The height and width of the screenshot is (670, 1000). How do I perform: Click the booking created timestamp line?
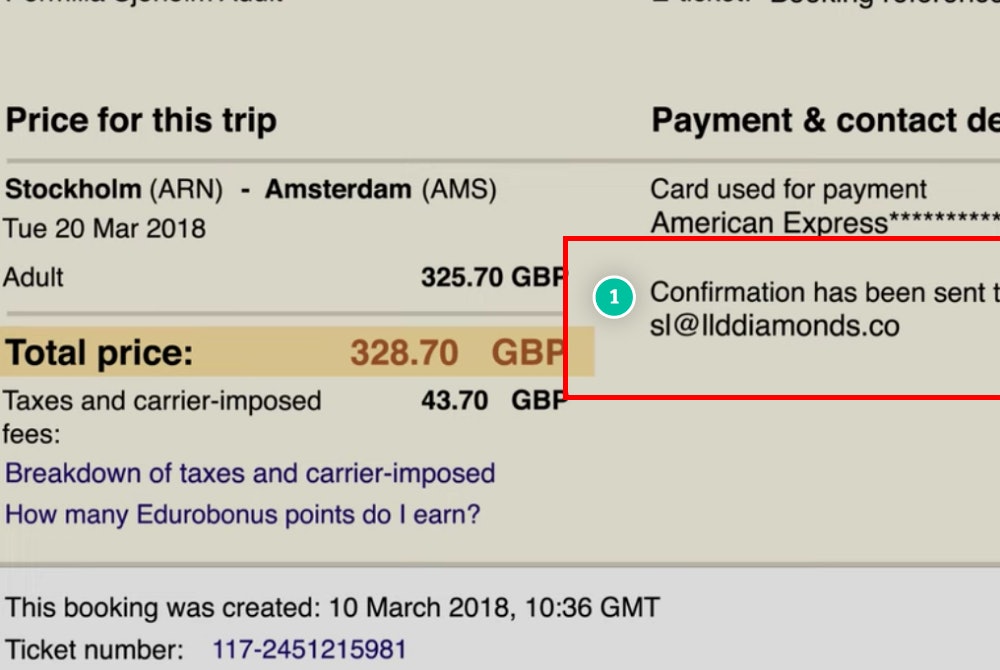click(332, 607)
